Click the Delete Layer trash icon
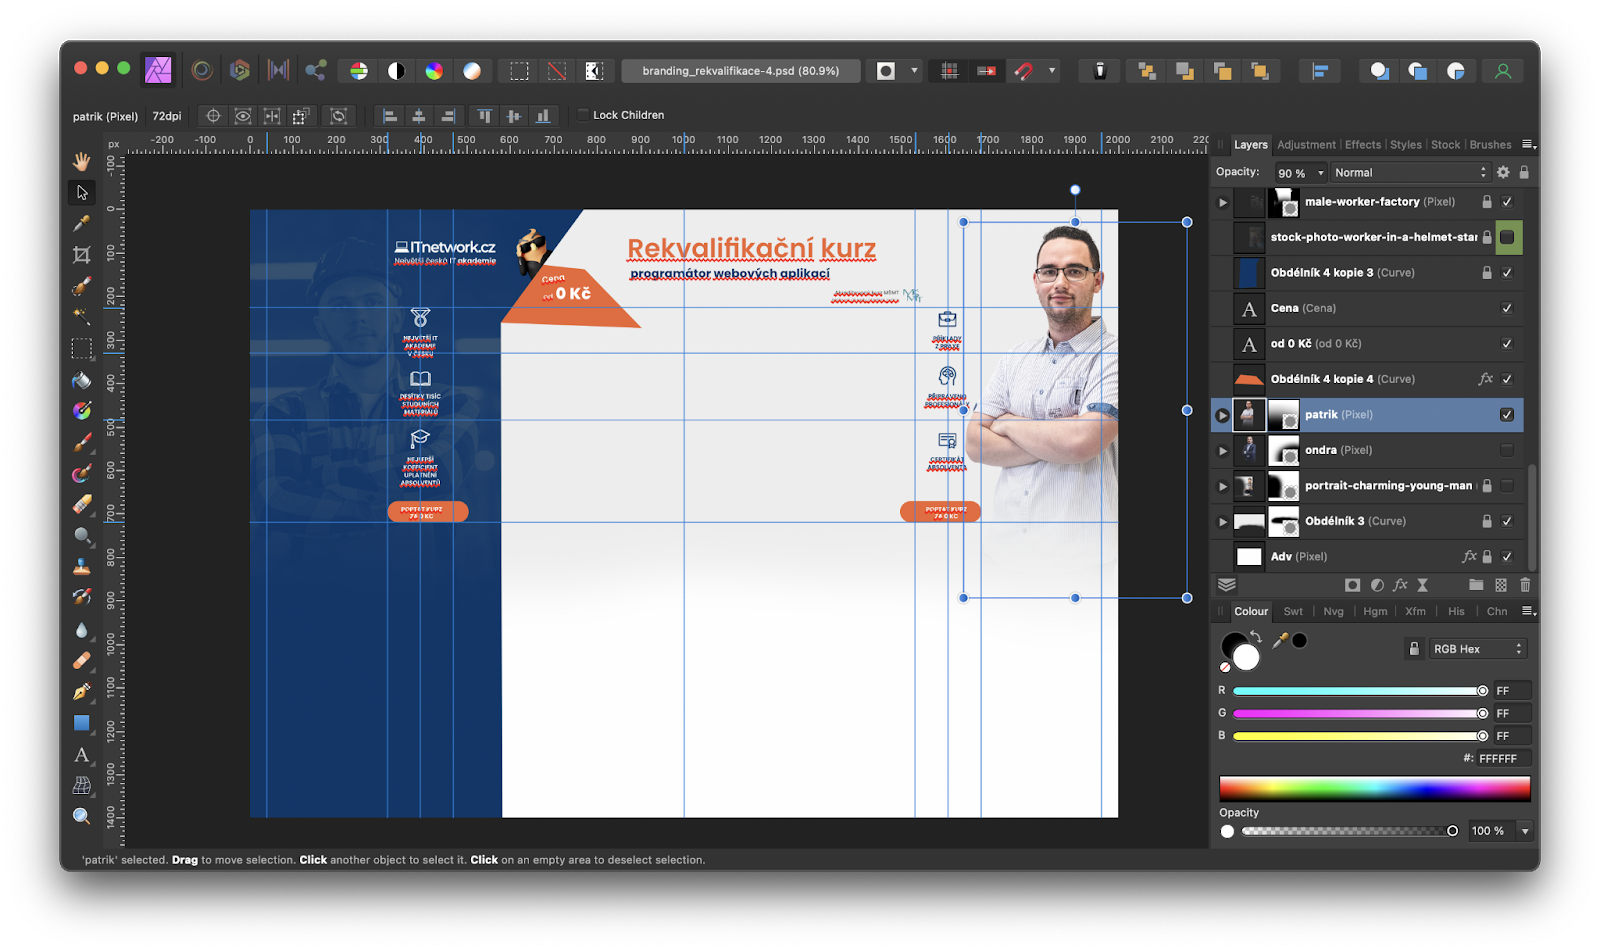The height and width of the screenshot is (951, 1600). 1525,585
